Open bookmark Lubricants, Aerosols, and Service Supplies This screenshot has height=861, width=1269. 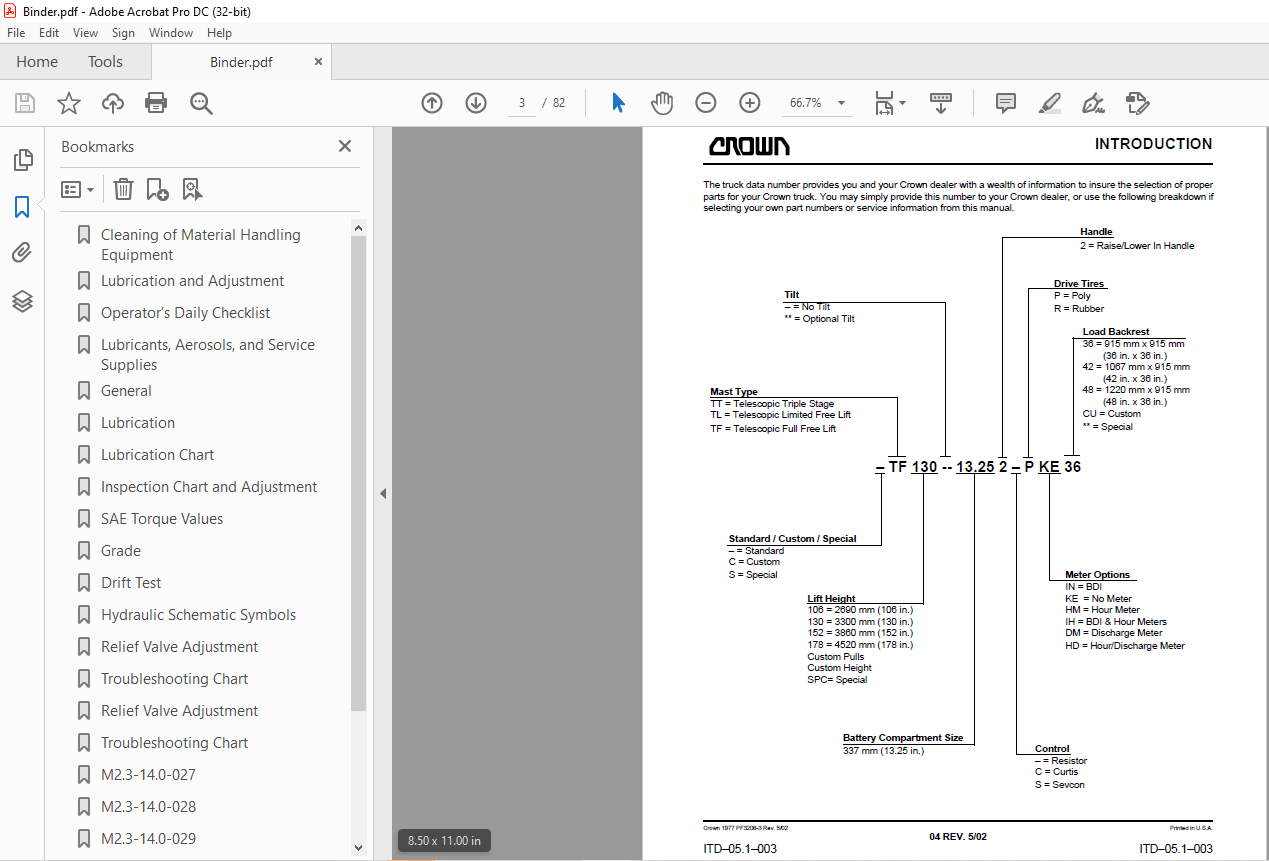tap(207, 355)
